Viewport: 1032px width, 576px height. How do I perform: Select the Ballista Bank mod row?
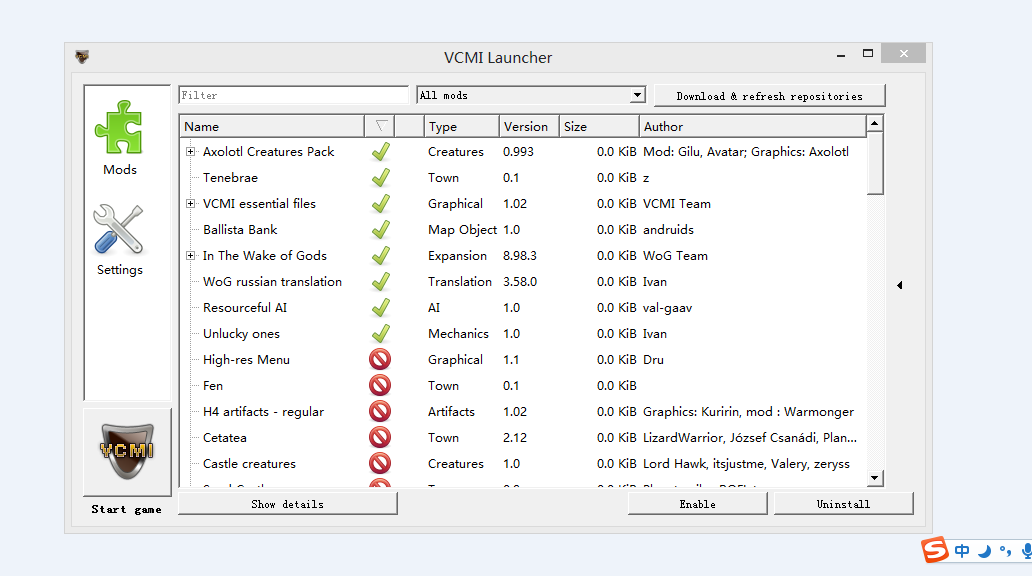tap(523, 230)
